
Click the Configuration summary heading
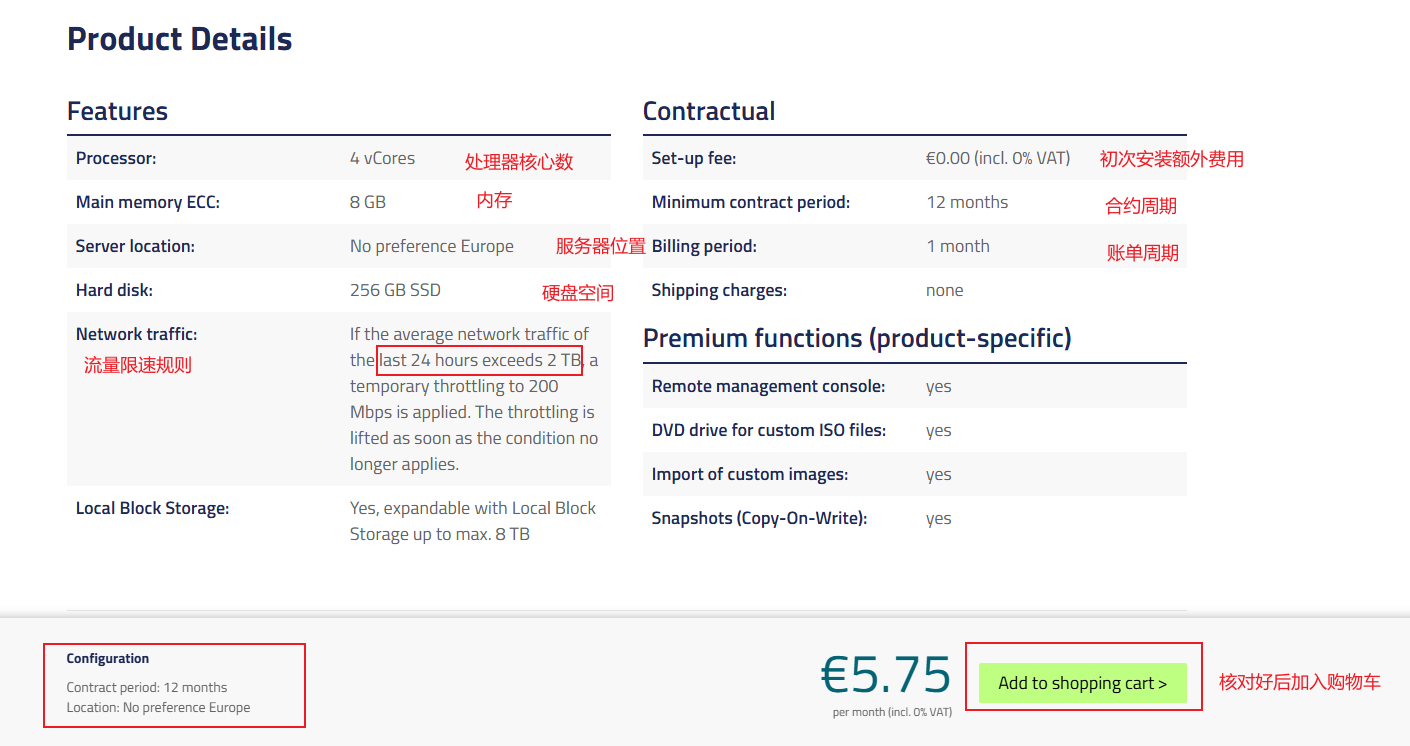pos(108,658)
